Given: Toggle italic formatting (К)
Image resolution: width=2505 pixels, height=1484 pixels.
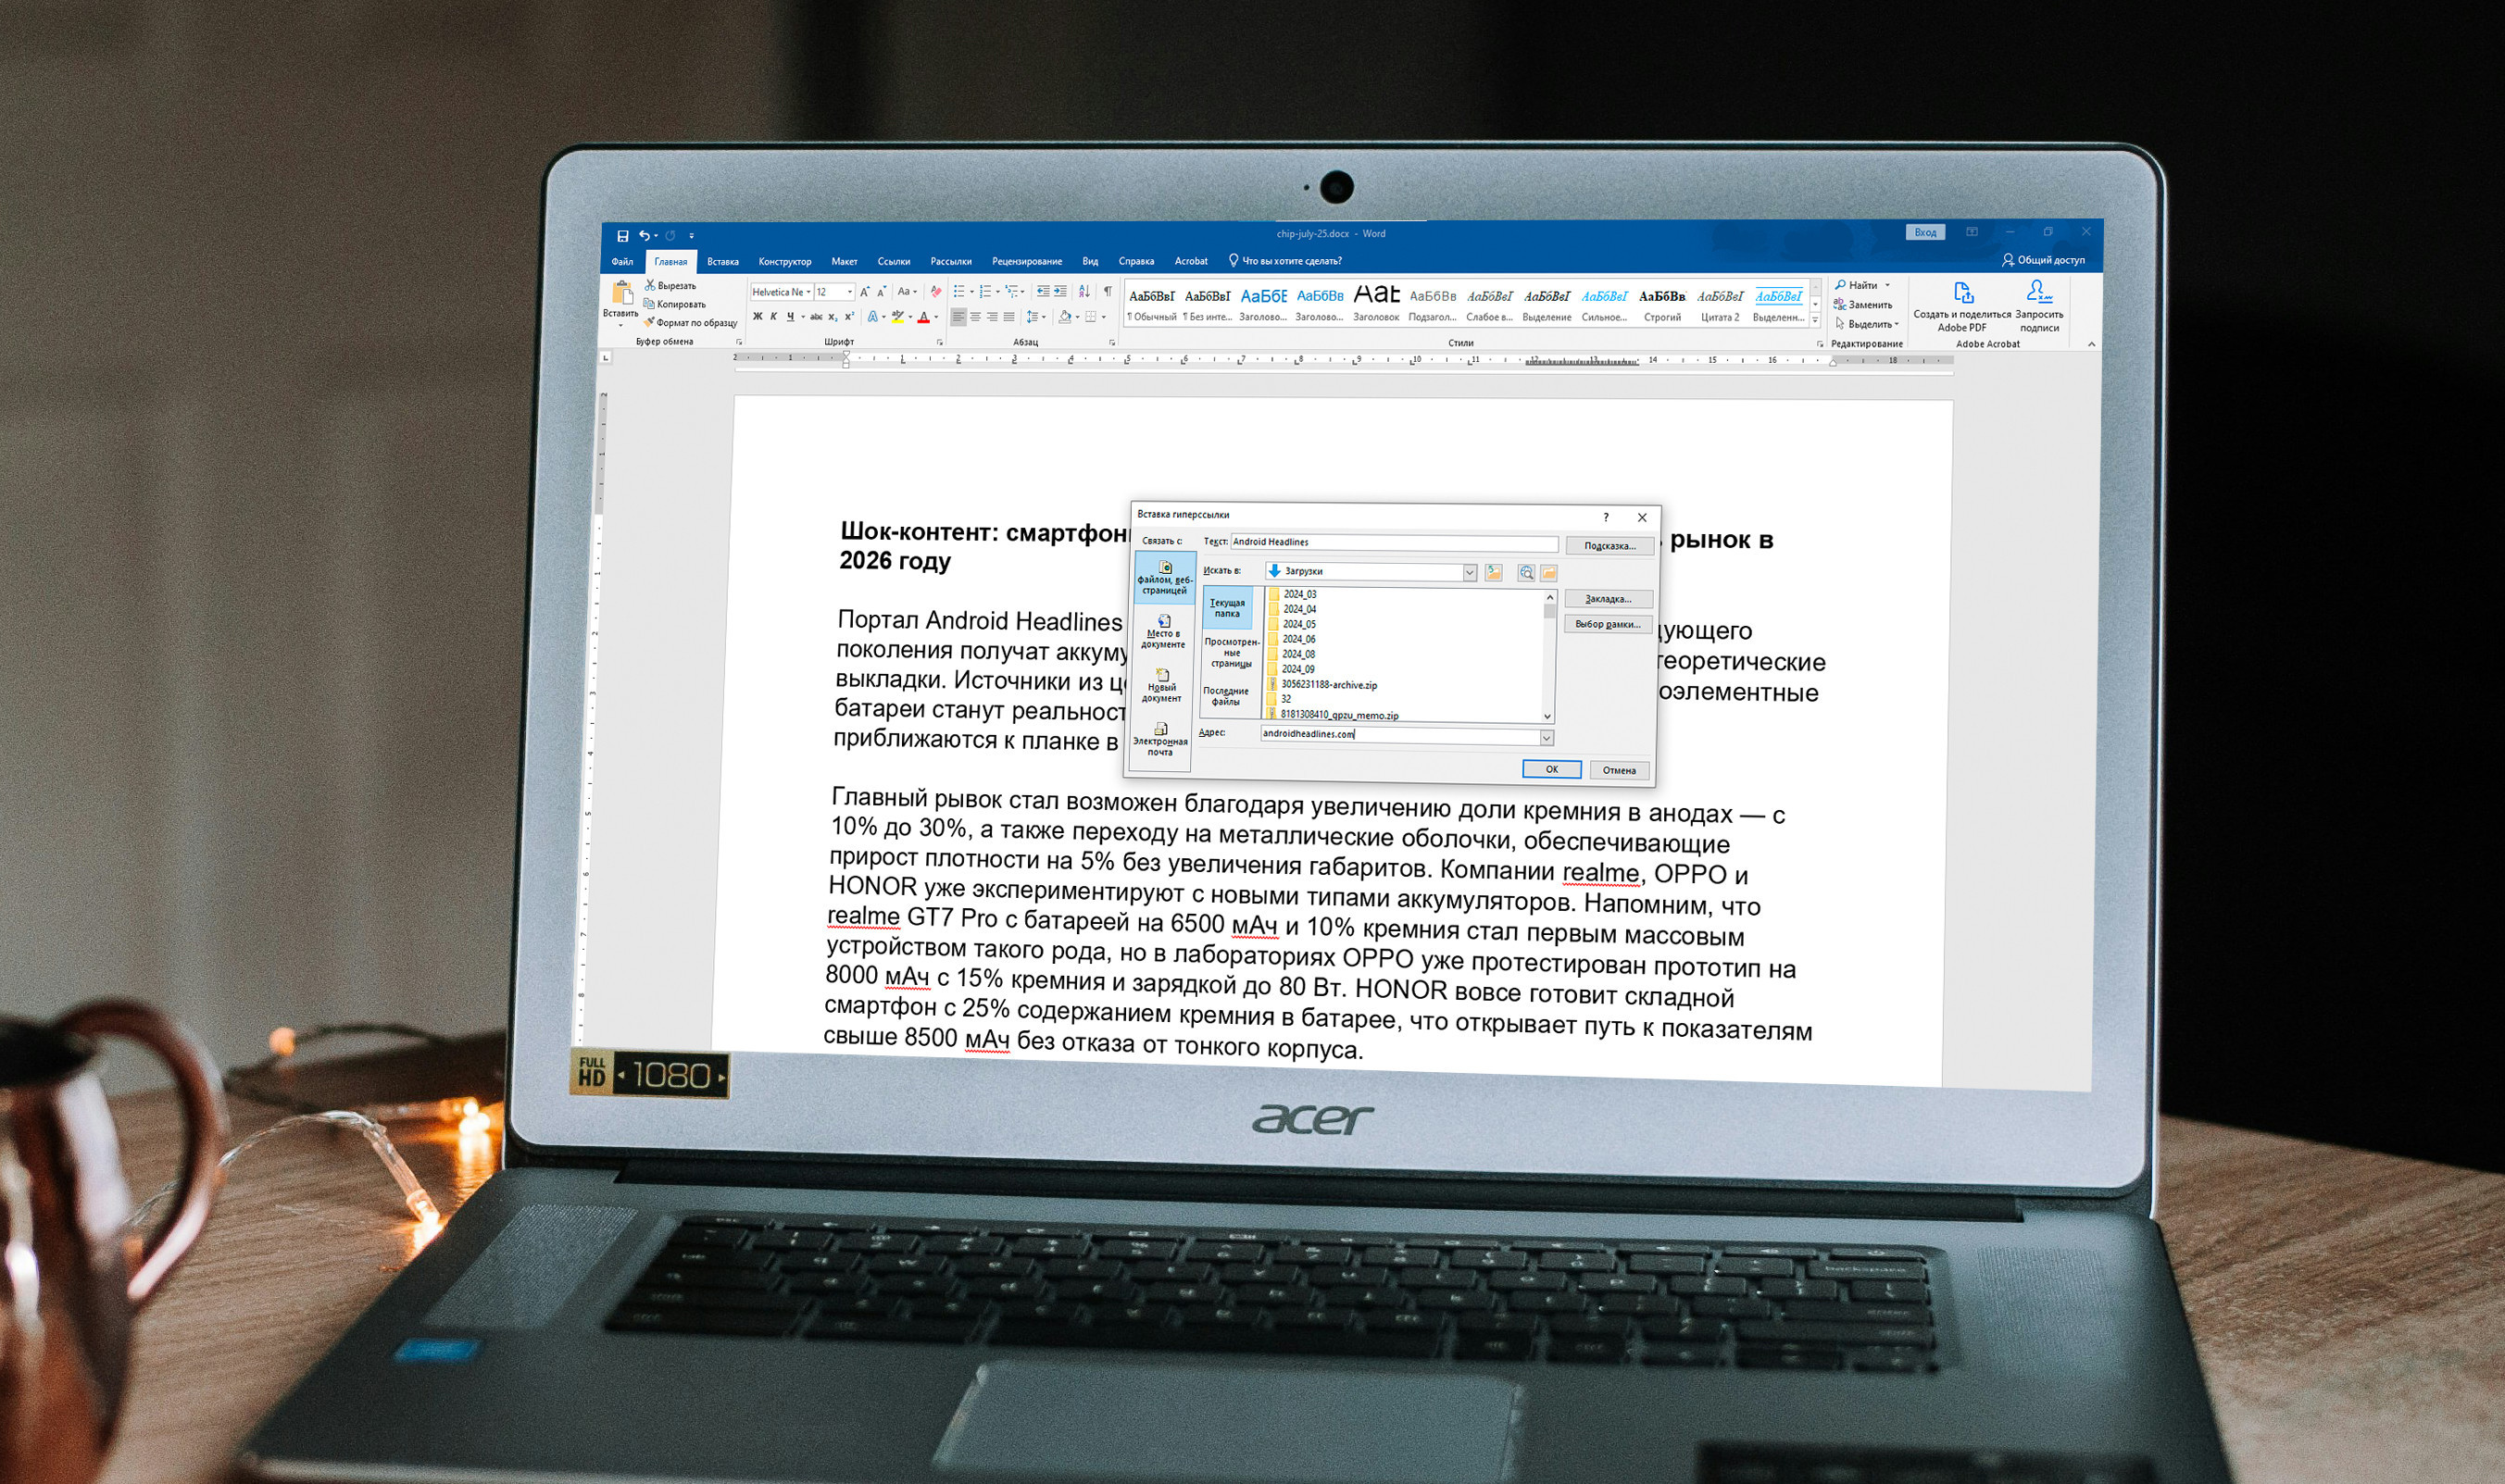Looking at the screenshot, I should (x=773, y=317).
